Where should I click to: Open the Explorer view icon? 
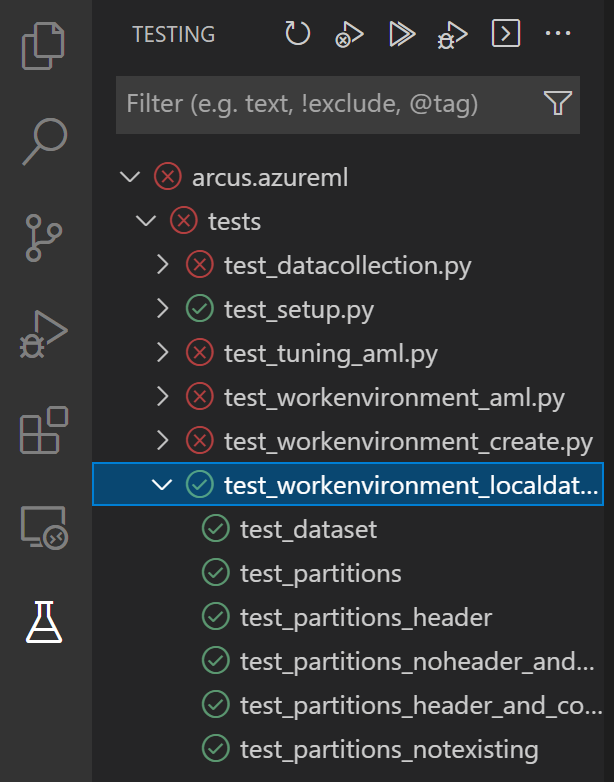coord(45,47)
